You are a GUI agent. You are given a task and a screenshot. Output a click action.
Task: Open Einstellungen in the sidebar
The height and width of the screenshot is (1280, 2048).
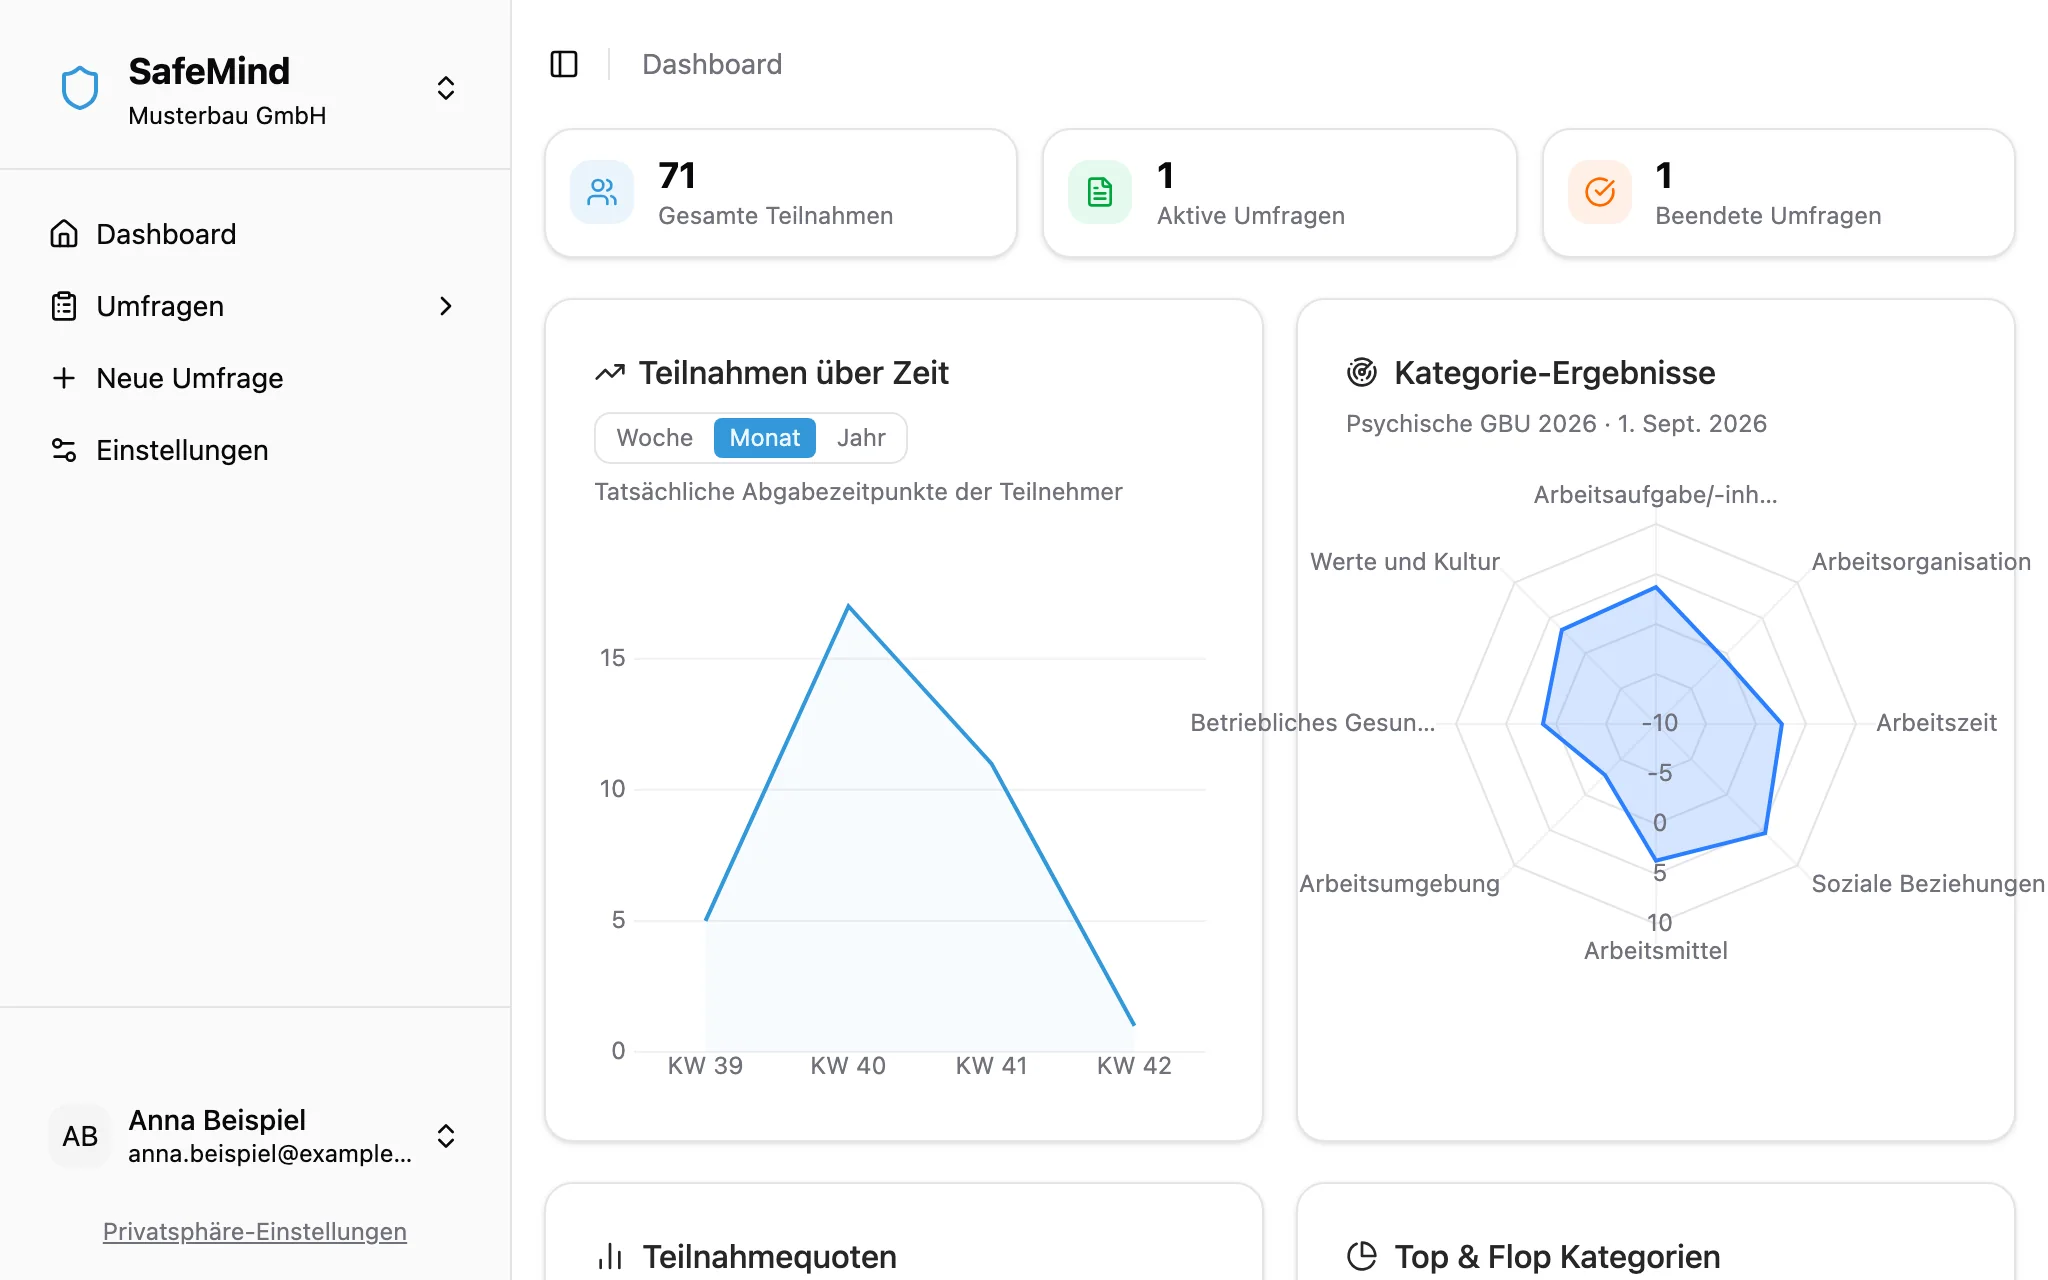pyautogui.click(x=255, y=450)
